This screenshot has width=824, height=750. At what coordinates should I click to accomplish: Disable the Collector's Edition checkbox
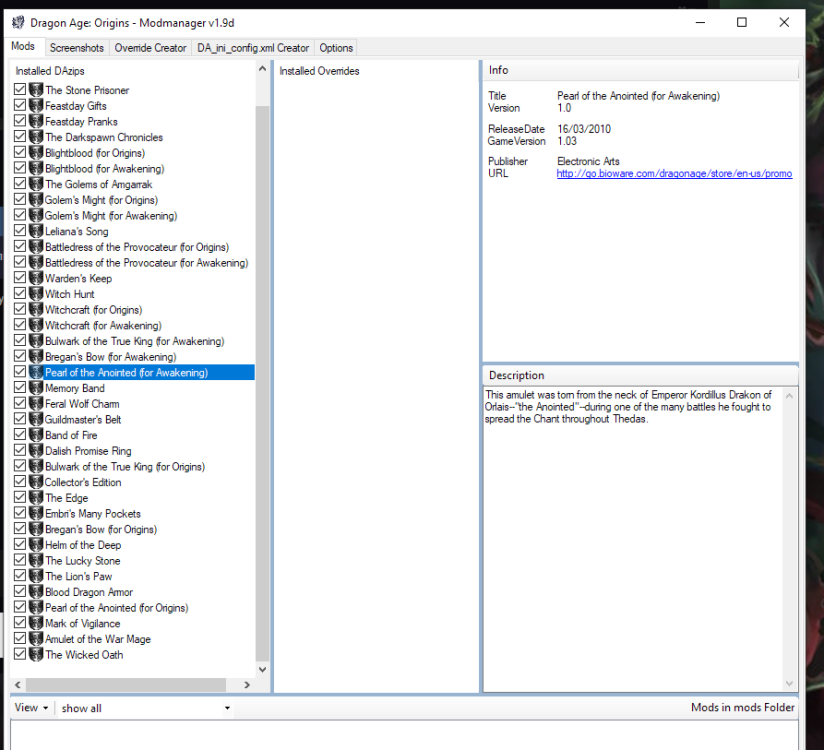tap(20, 482)
